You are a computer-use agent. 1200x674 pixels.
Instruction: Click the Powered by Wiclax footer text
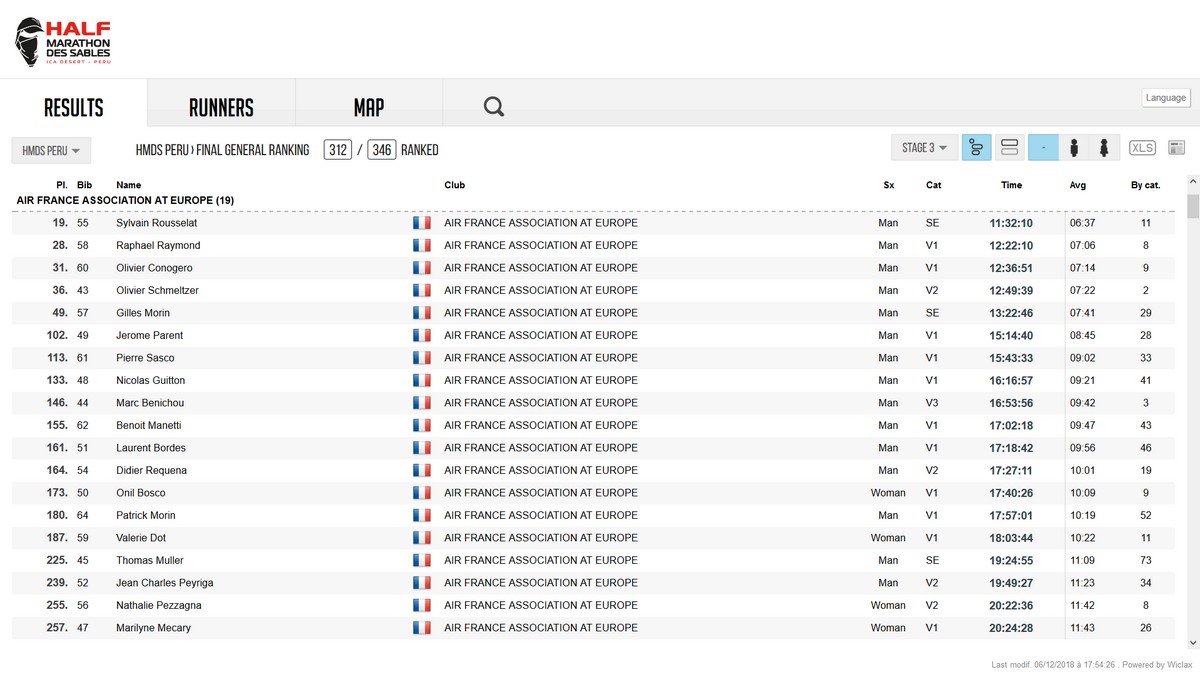pos(1157,664)
